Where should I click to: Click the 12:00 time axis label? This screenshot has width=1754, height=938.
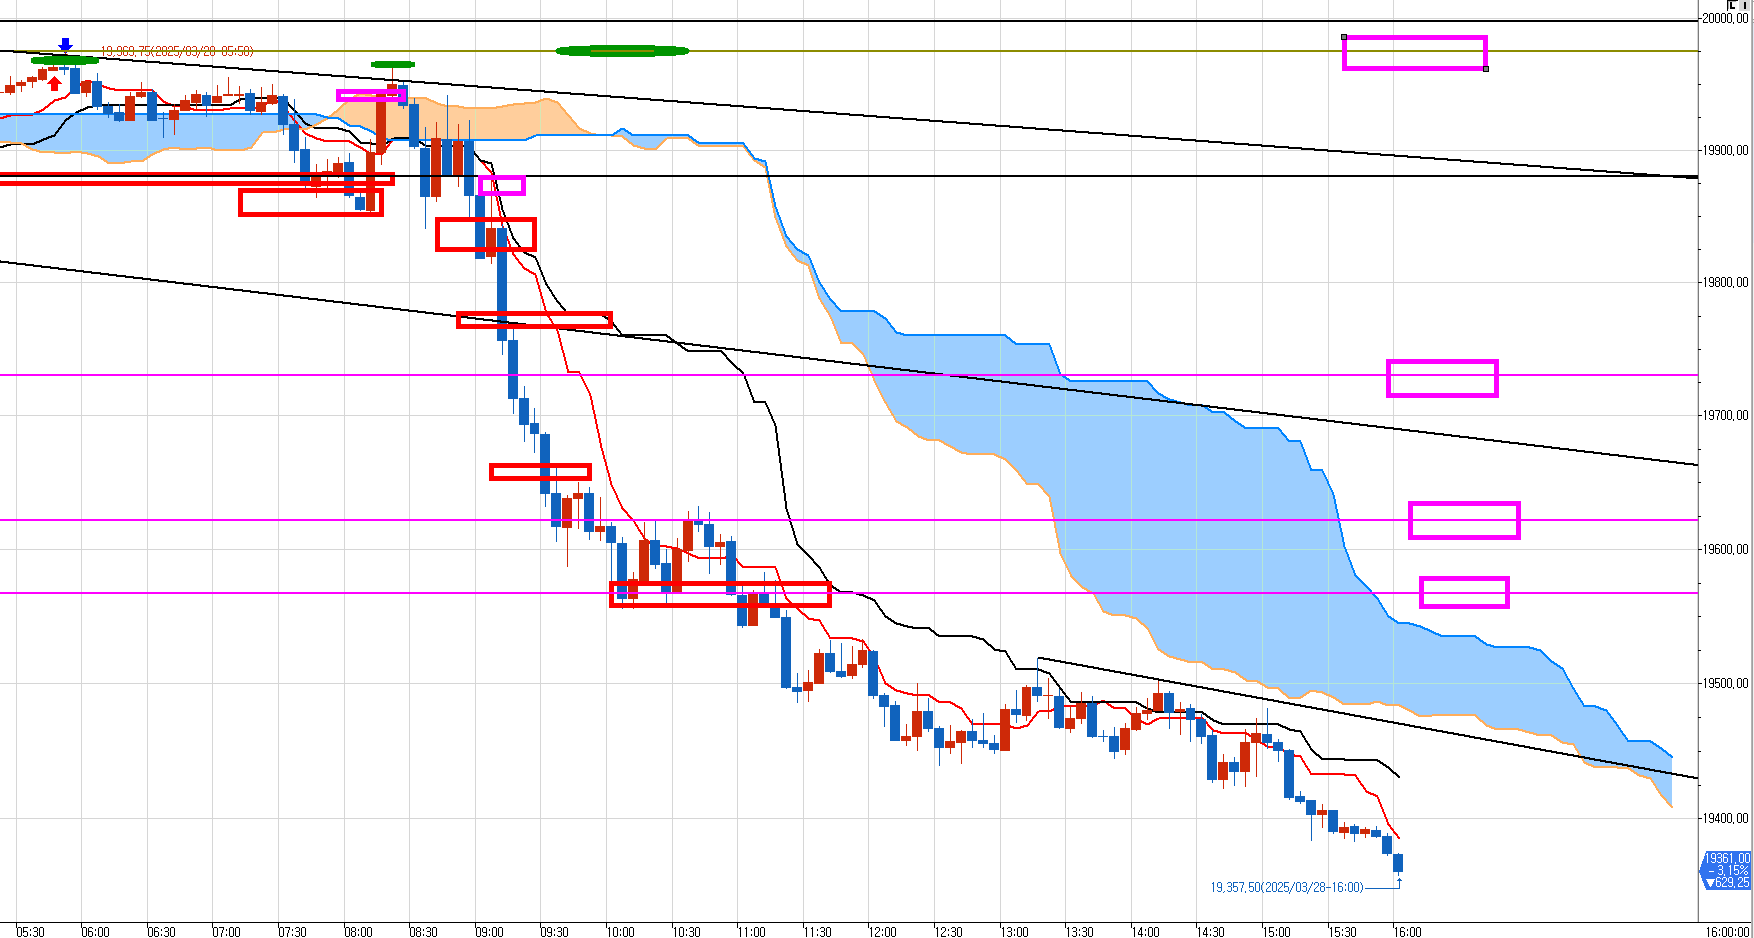pyautogui.click(x=883, y=932)
